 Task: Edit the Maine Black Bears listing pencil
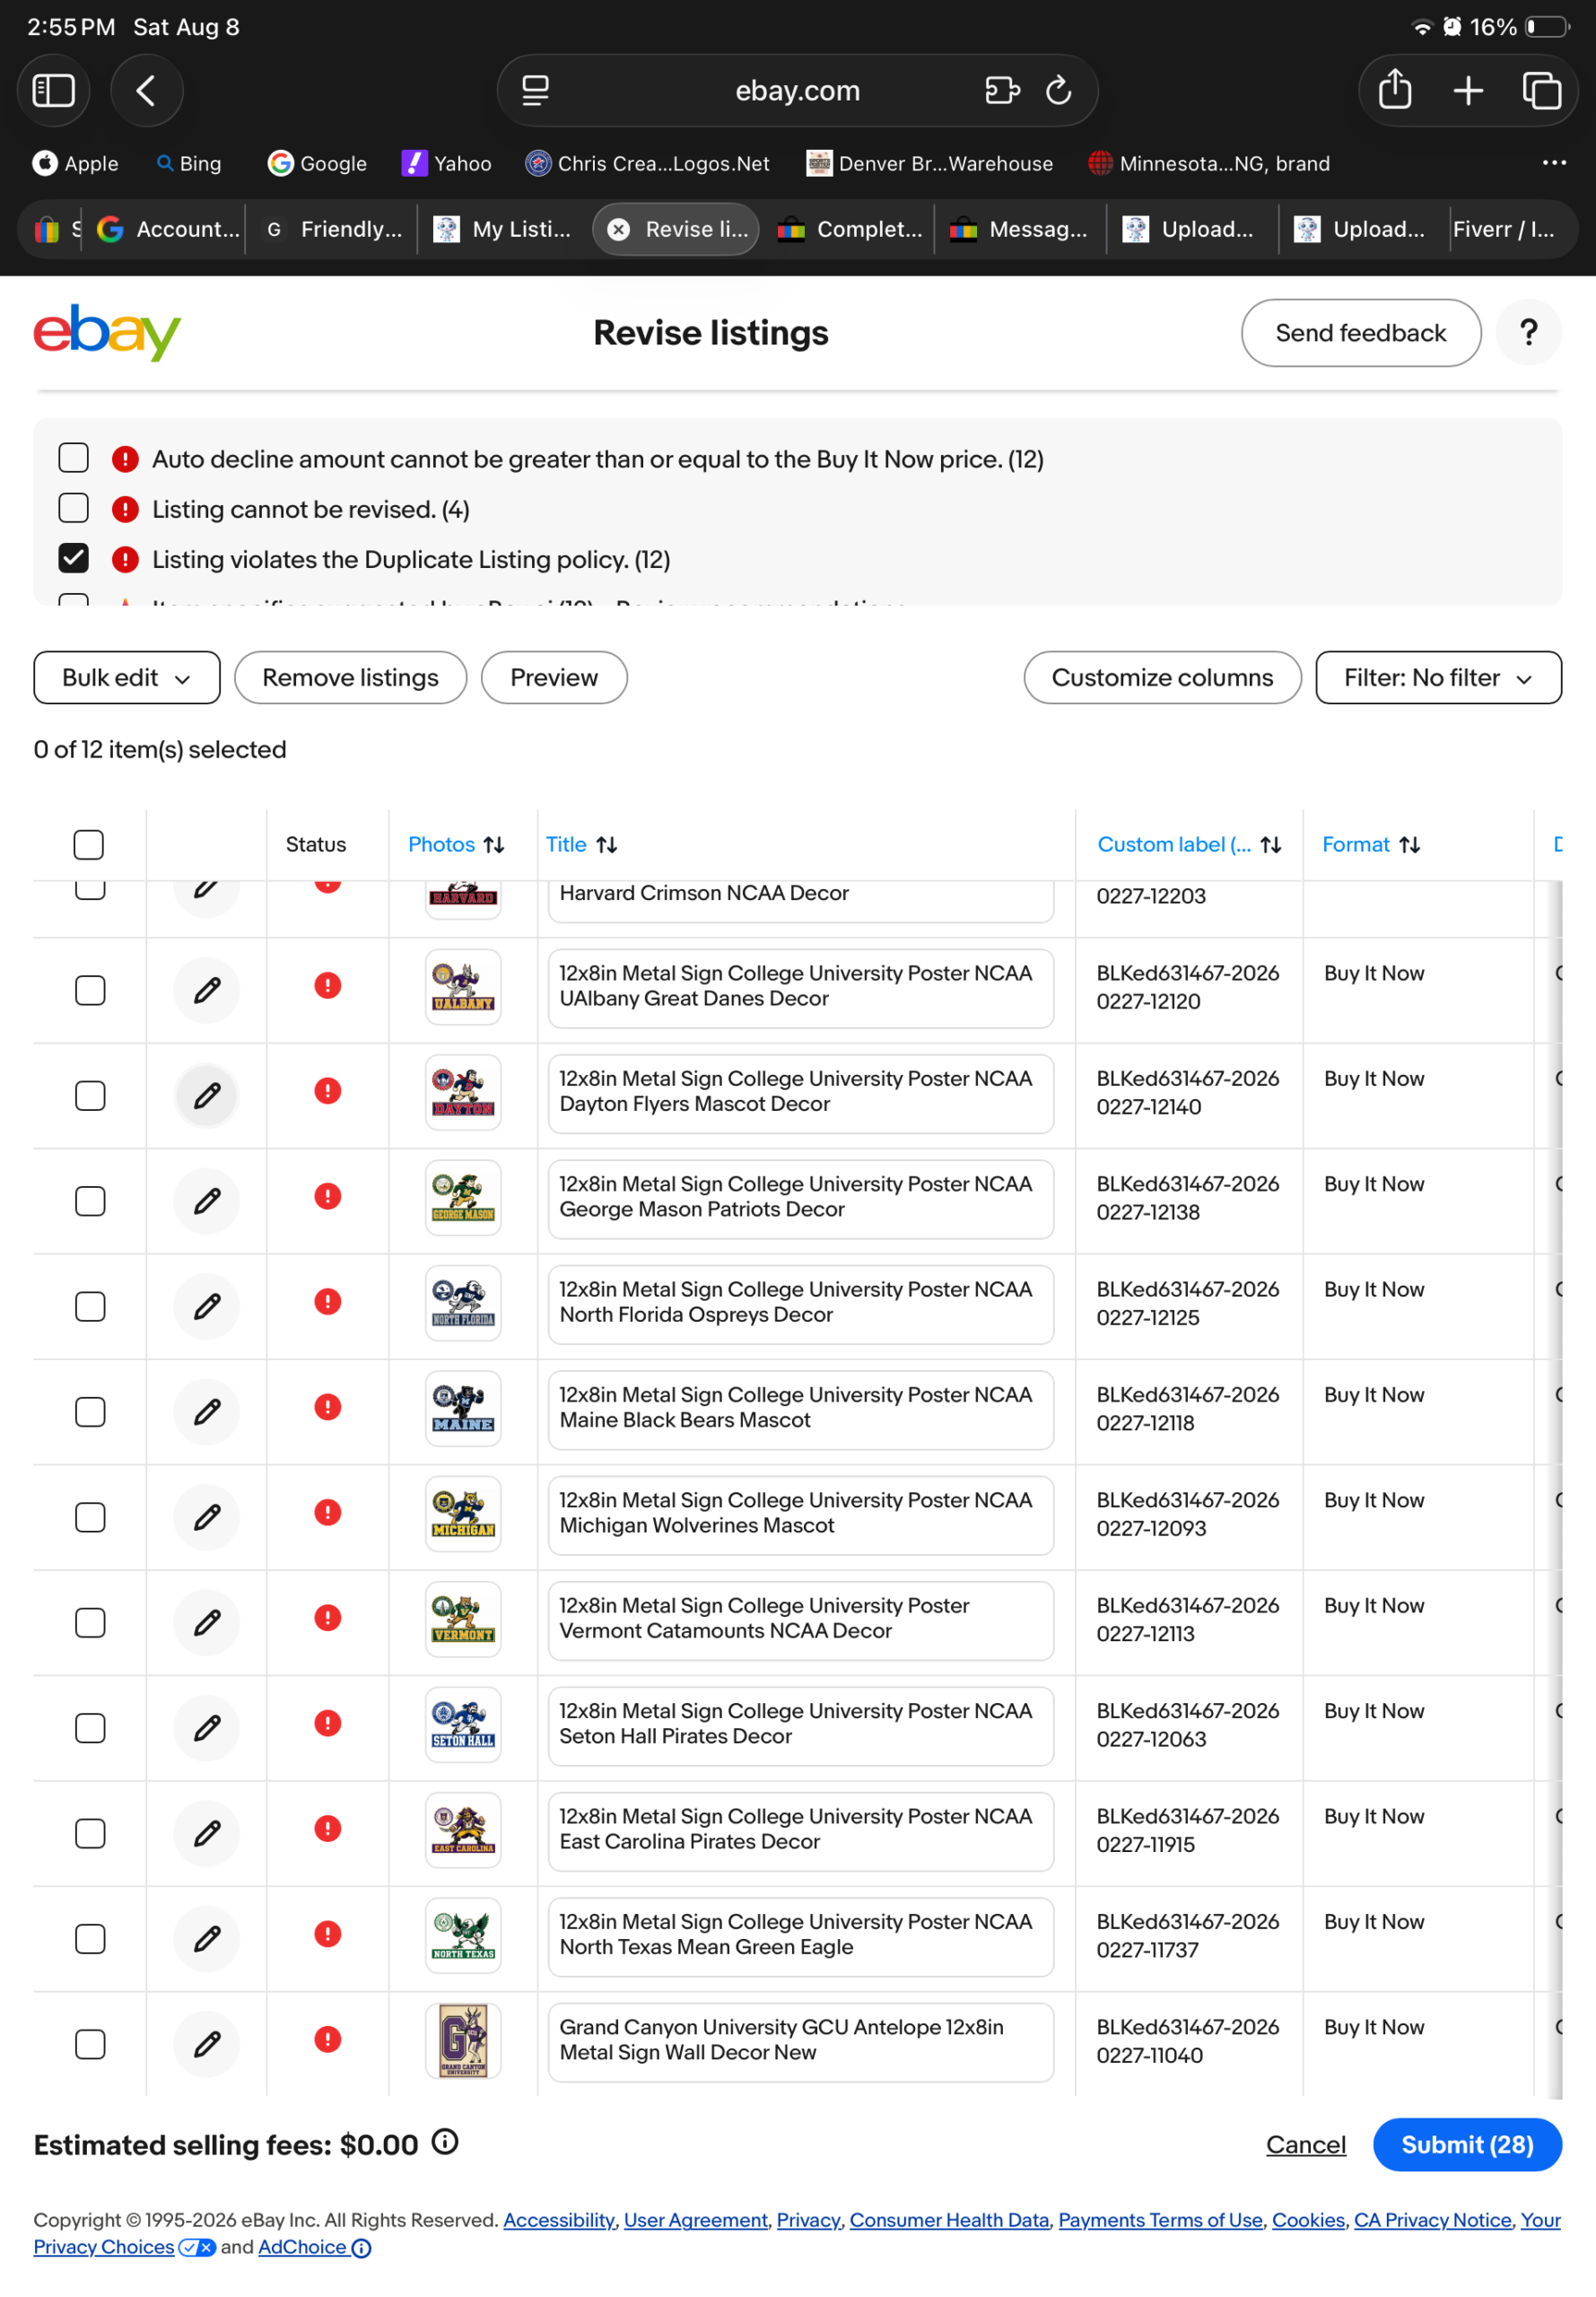[207, 1412]
